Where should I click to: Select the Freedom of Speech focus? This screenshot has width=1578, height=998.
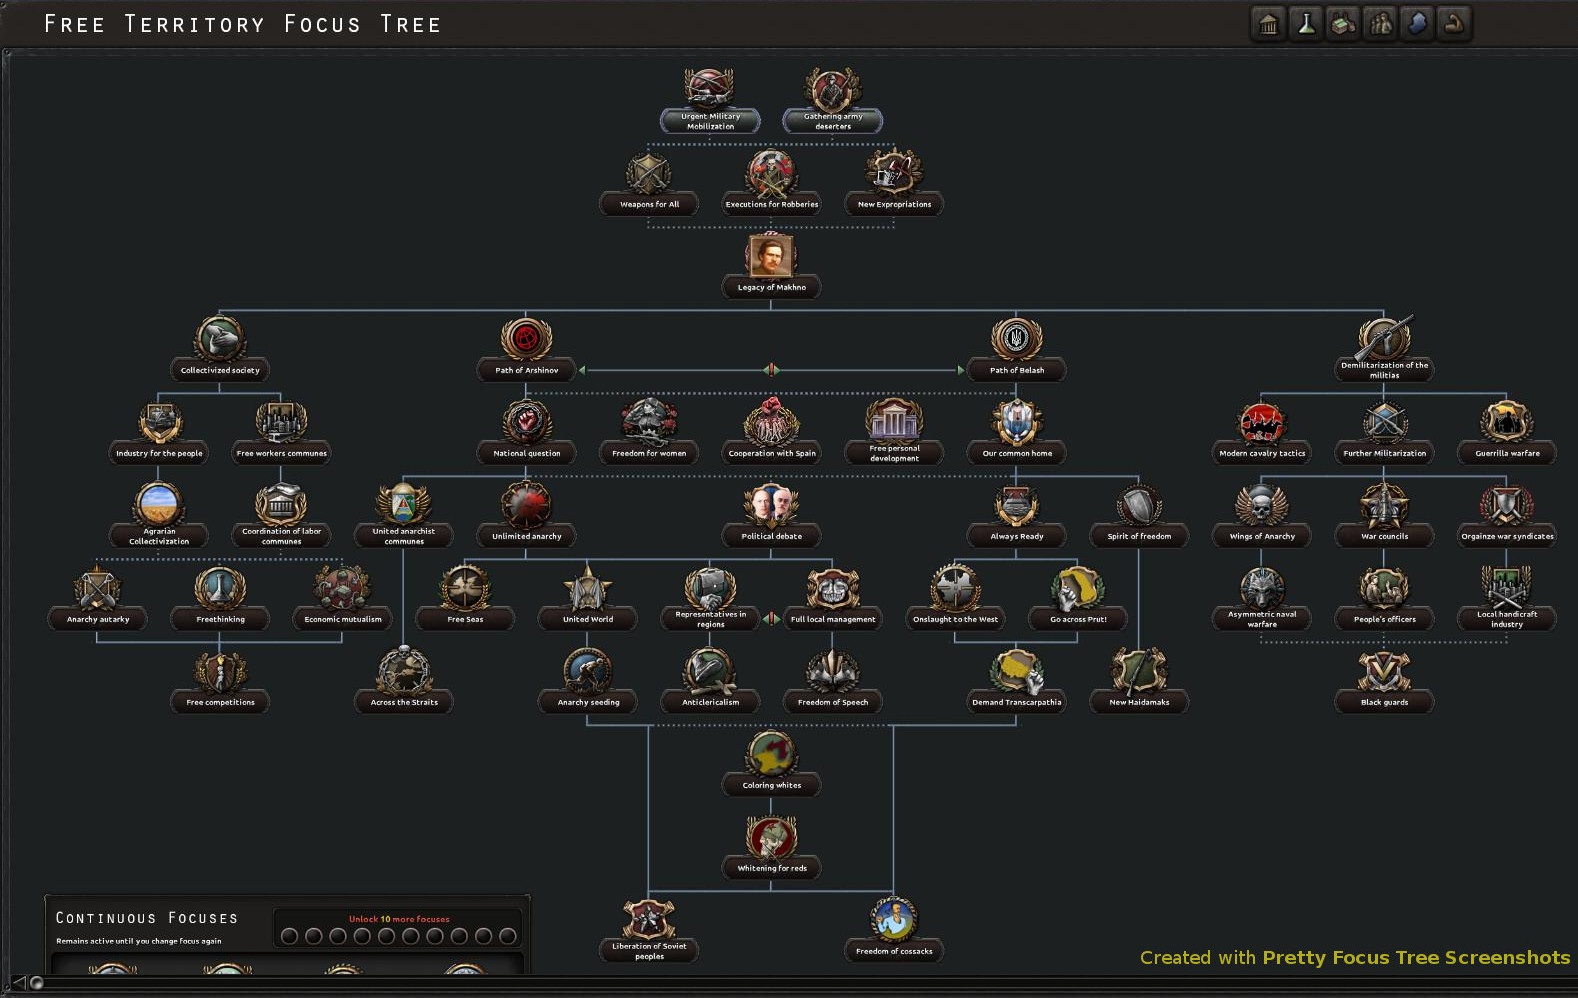click(x=832, y=681)
